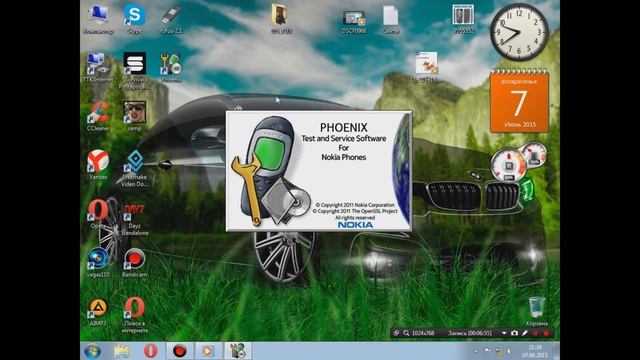Open the CCleaner desktop shortcut
This screenshot has width=640, height=360.
pos(98,116)
